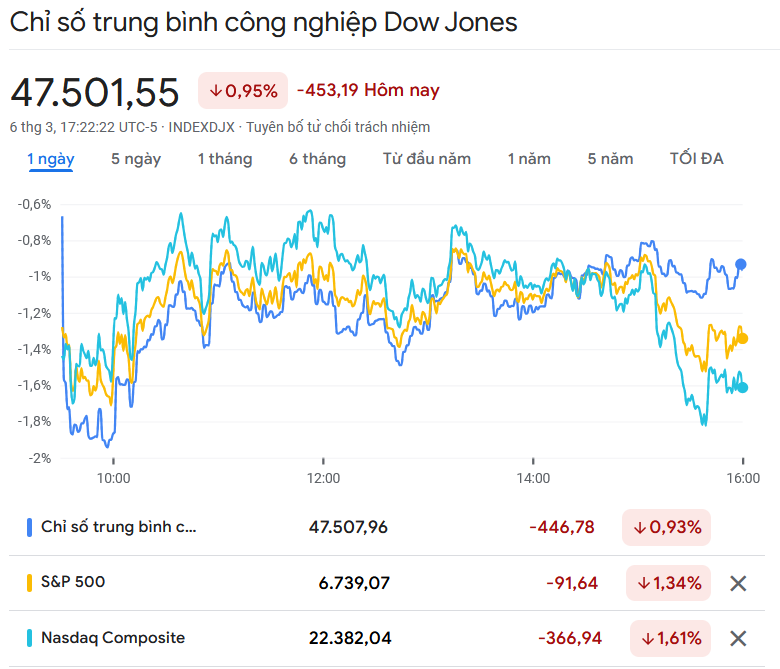Click the Dow Jones 0,93% decline badge
Viewport: 780px width, 669px height.
tap(666, 527)
